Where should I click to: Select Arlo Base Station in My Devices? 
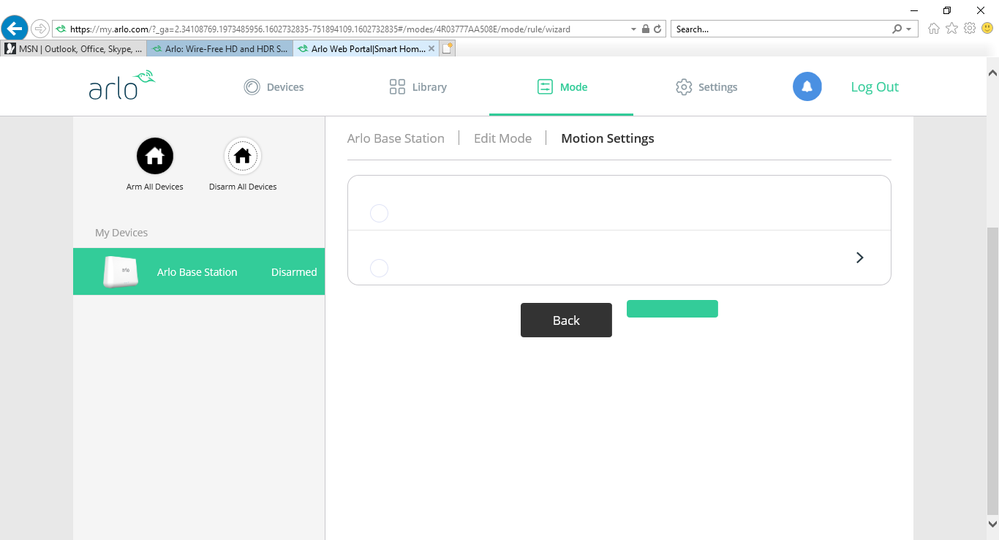pyautogui.click(x=199, y=271)
